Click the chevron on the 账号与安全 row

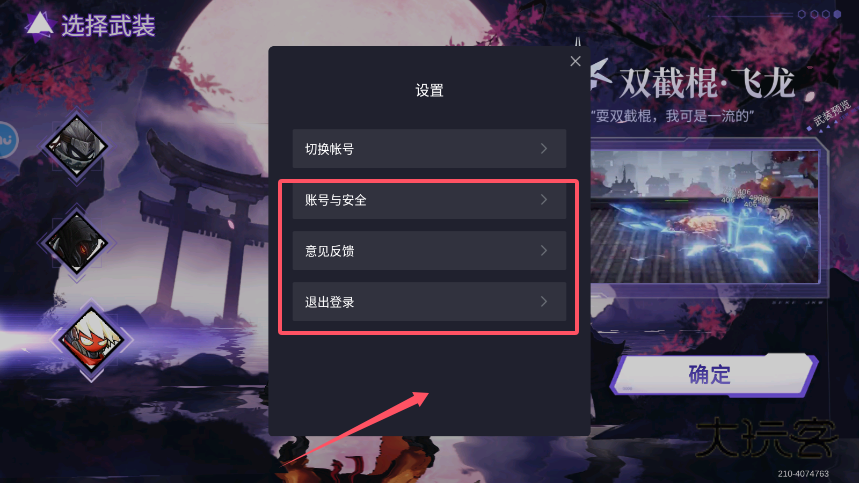(x=543, y=200)
